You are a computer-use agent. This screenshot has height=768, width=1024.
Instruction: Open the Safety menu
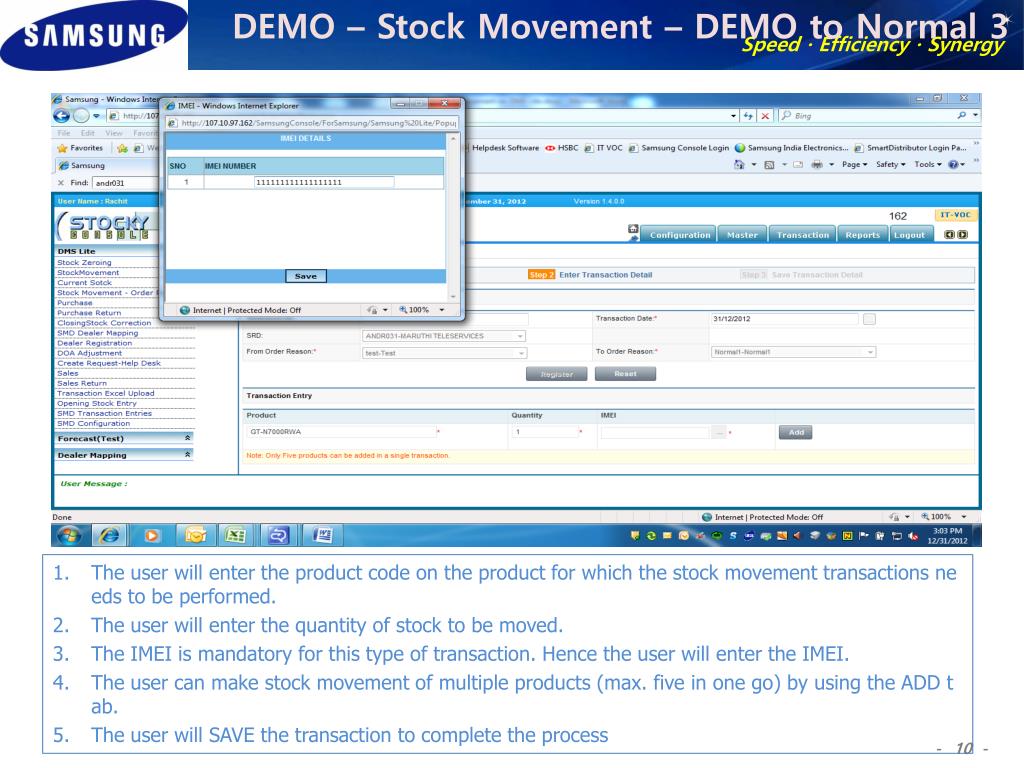pos(890,165)
